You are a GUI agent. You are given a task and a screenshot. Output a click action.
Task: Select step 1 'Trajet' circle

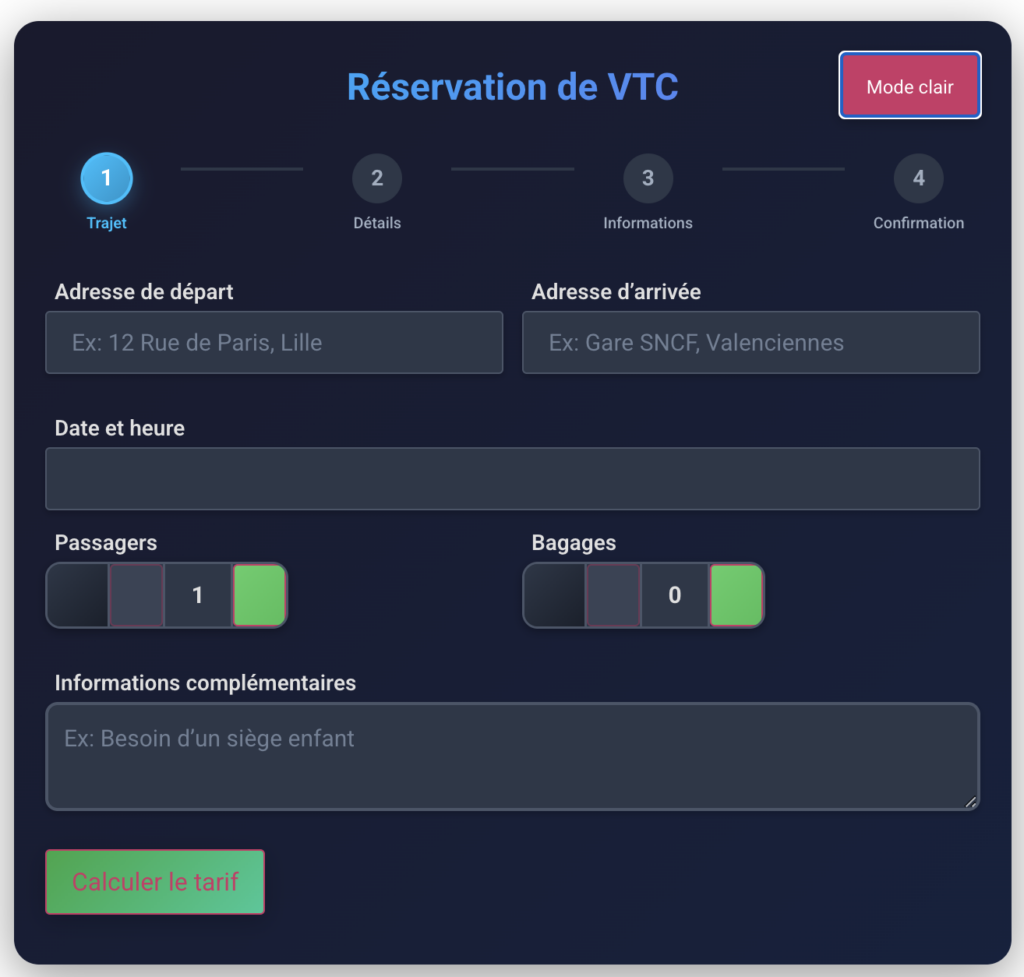(x=106, y=178)
